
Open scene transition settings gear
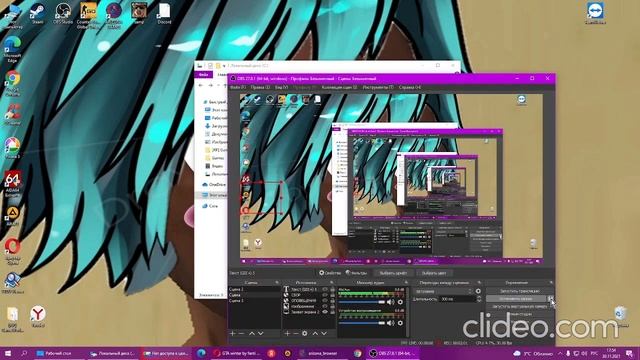(x=478, y=291)
